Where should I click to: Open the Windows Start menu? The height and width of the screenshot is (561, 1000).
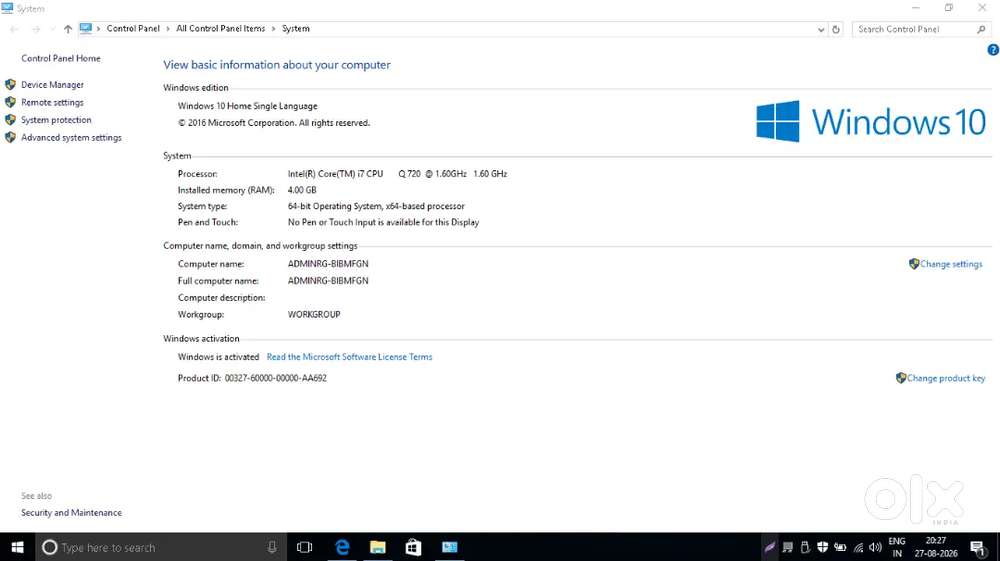17,548
